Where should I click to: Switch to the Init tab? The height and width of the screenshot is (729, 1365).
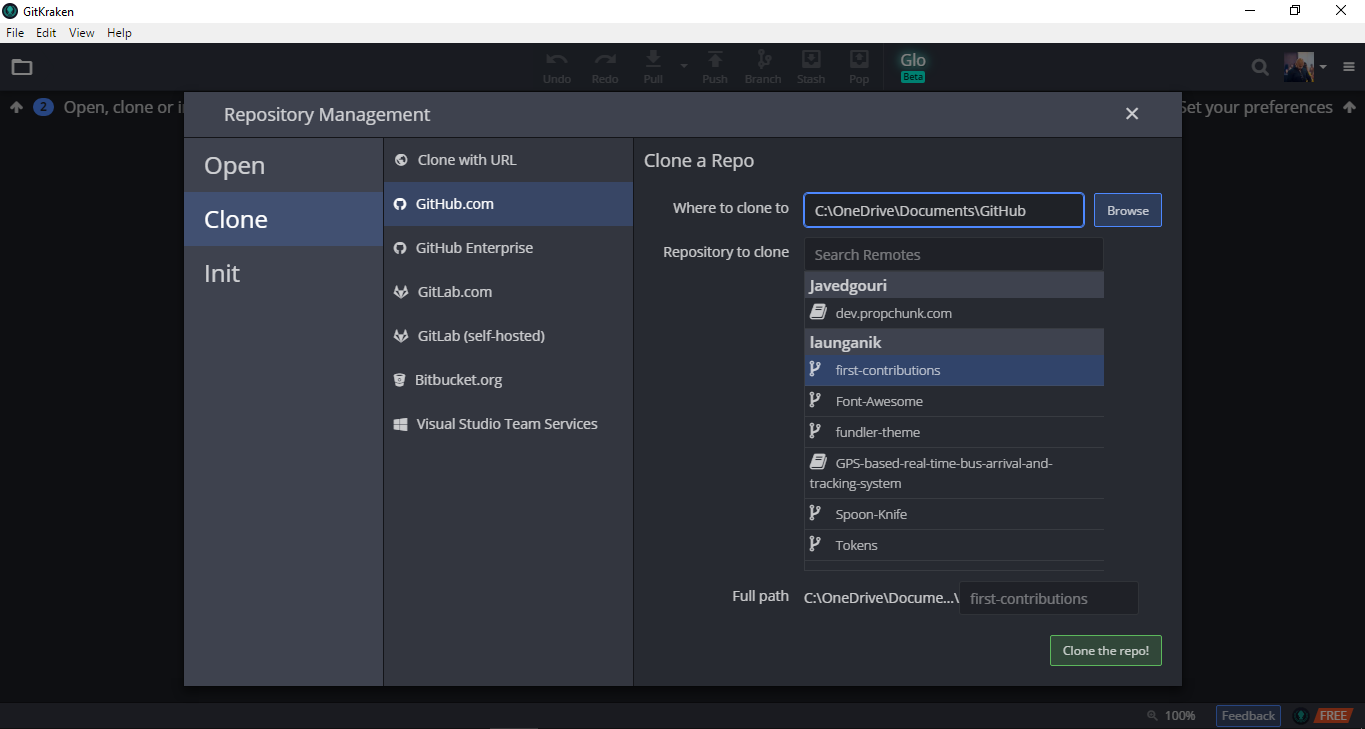pos(284,273)
